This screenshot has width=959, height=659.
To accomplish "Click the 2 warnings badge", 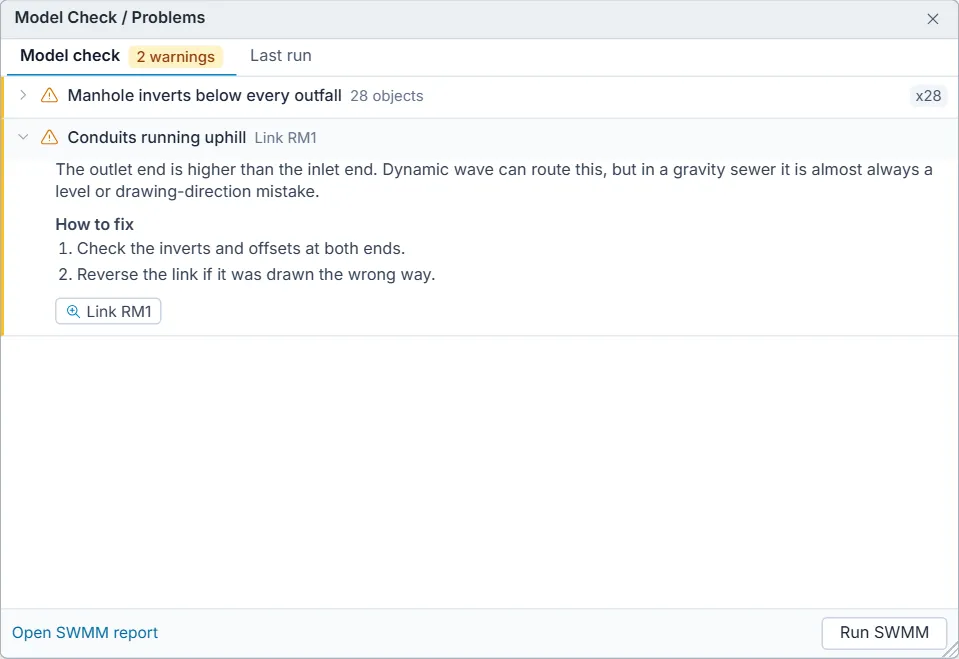I will 176,57.
